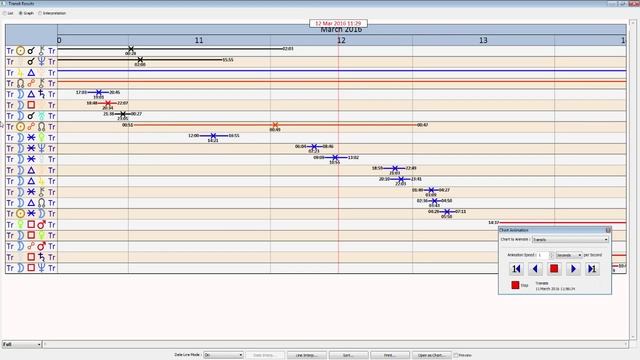Click the blue X marker on the Moon sextile Venus line
640x360 pixels.
213,136
